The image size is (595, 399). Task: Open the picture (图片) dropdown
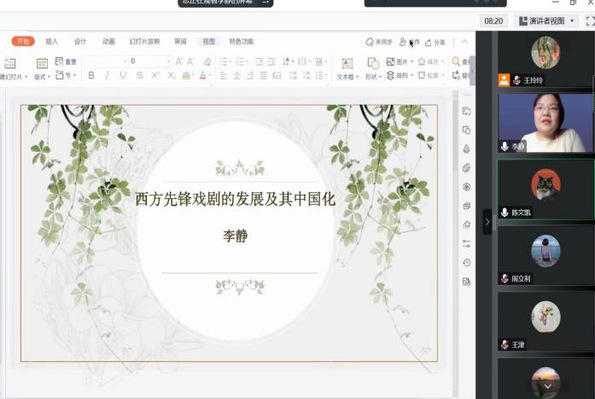pos(399,62)
